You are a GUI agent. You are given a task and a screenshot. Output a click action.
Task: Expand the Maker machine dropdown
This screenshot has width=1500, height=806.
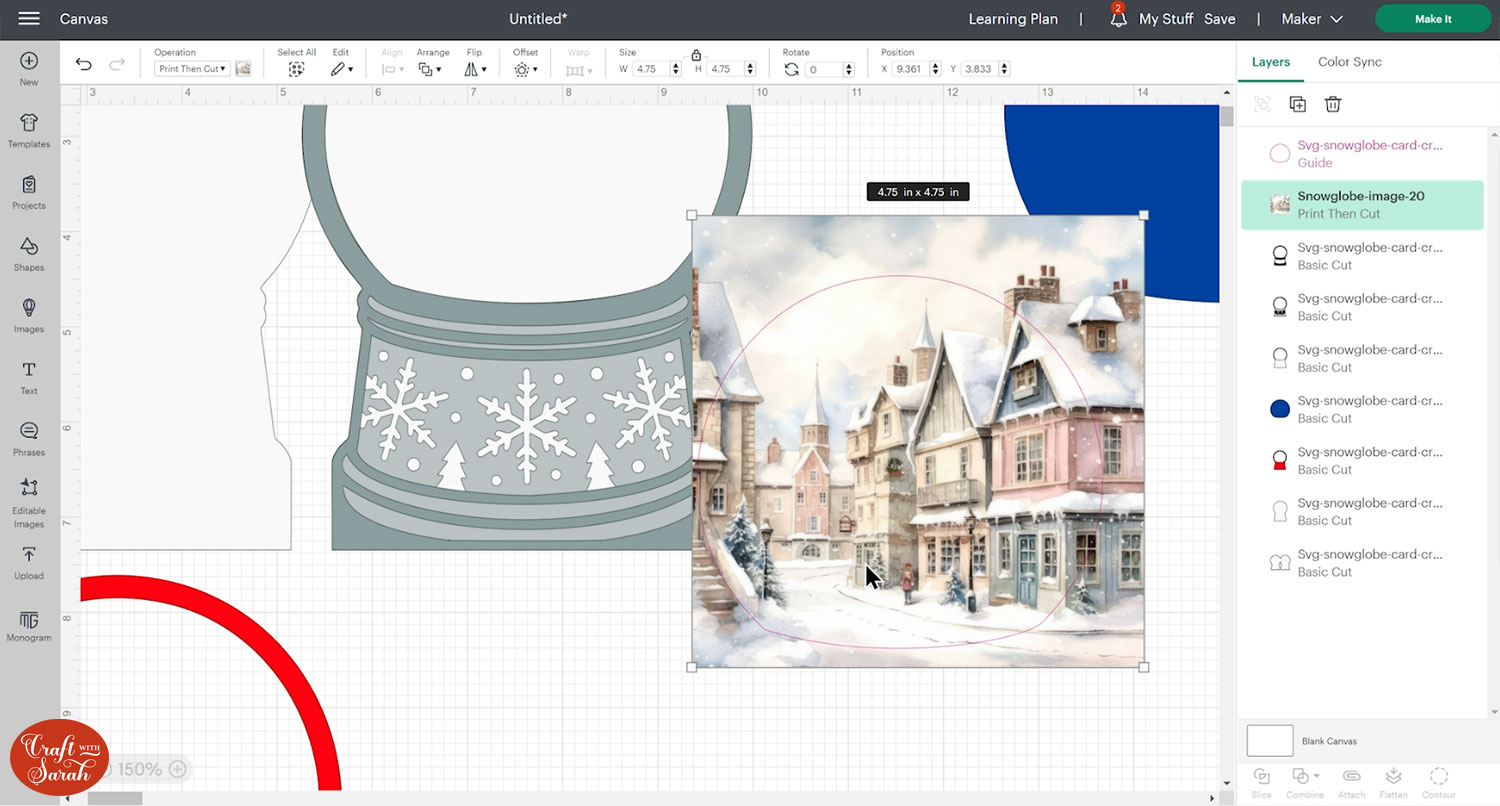[1315, 19]
